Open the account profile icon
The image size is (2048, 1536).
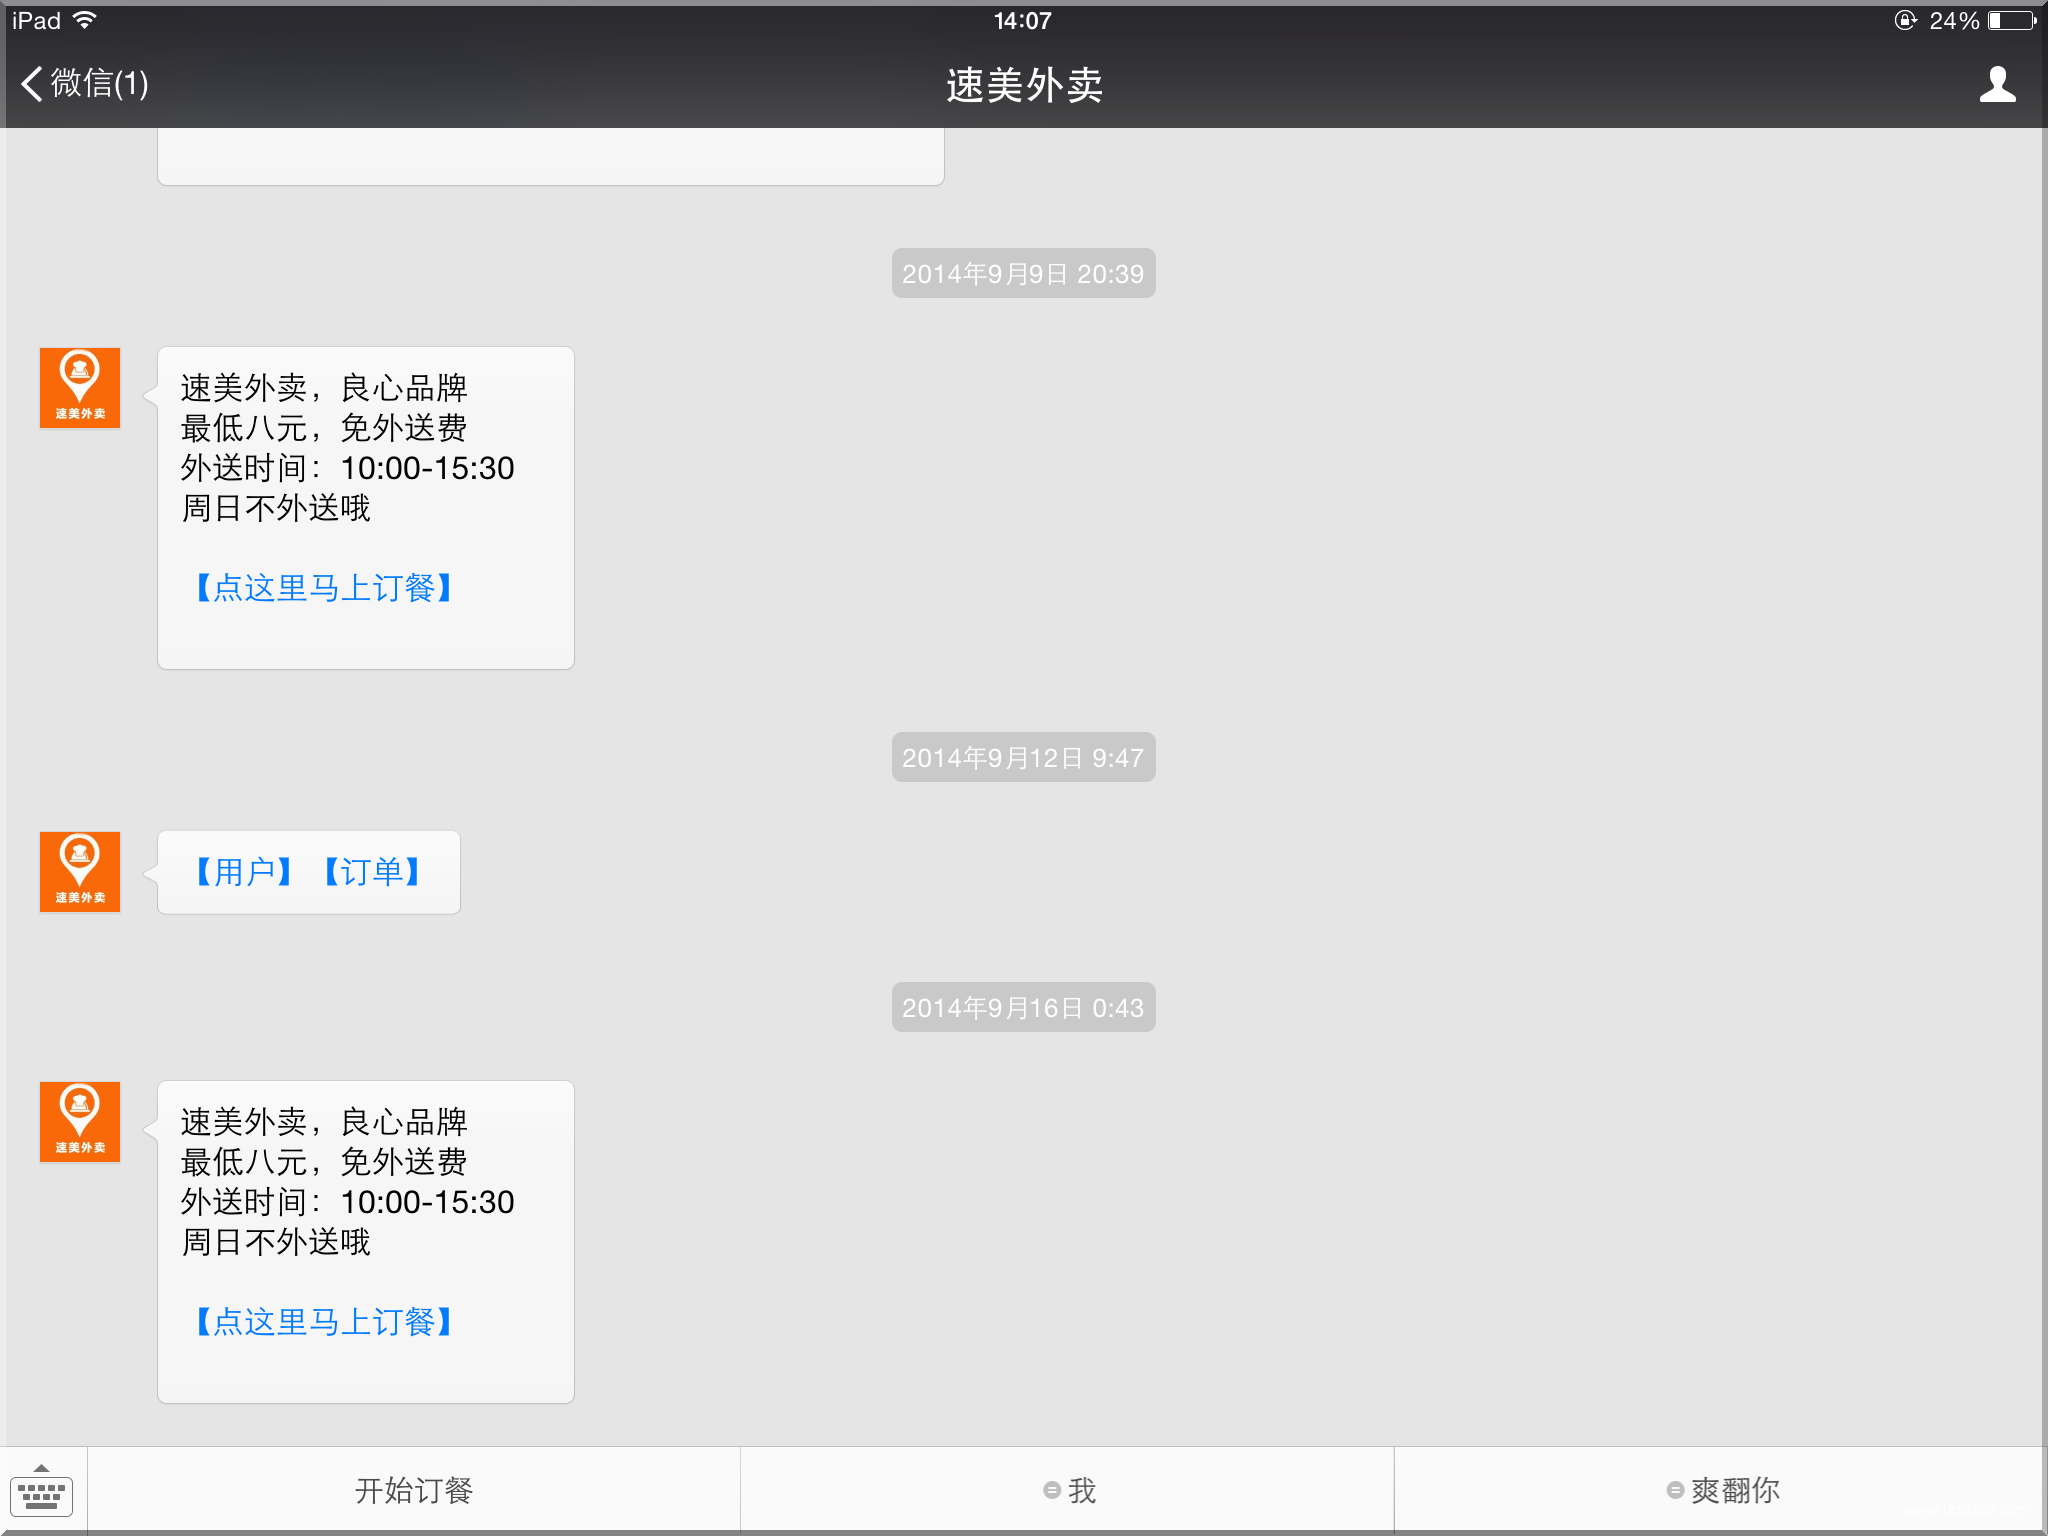click(1997, 84)
